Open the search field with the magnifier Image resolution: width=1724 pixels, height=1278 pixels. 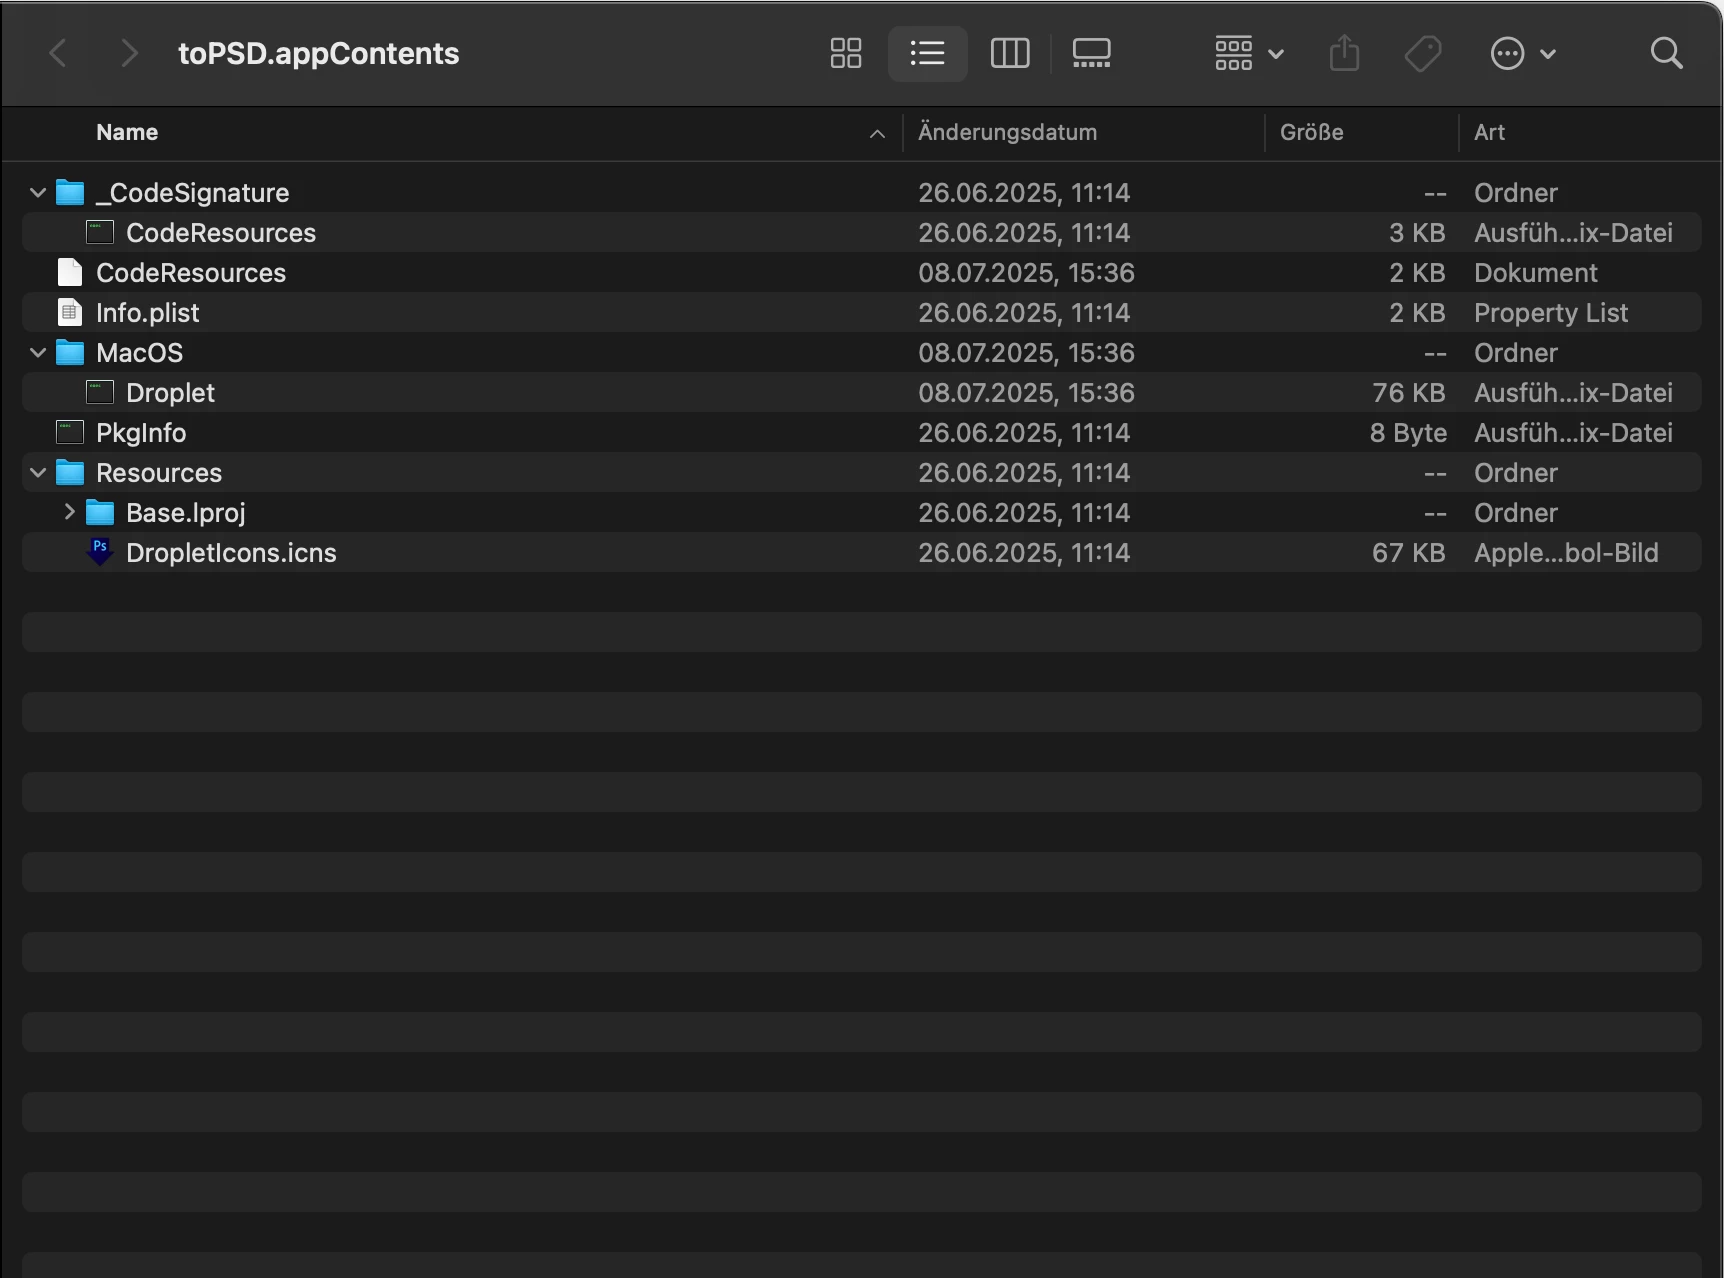point(1666,53)
